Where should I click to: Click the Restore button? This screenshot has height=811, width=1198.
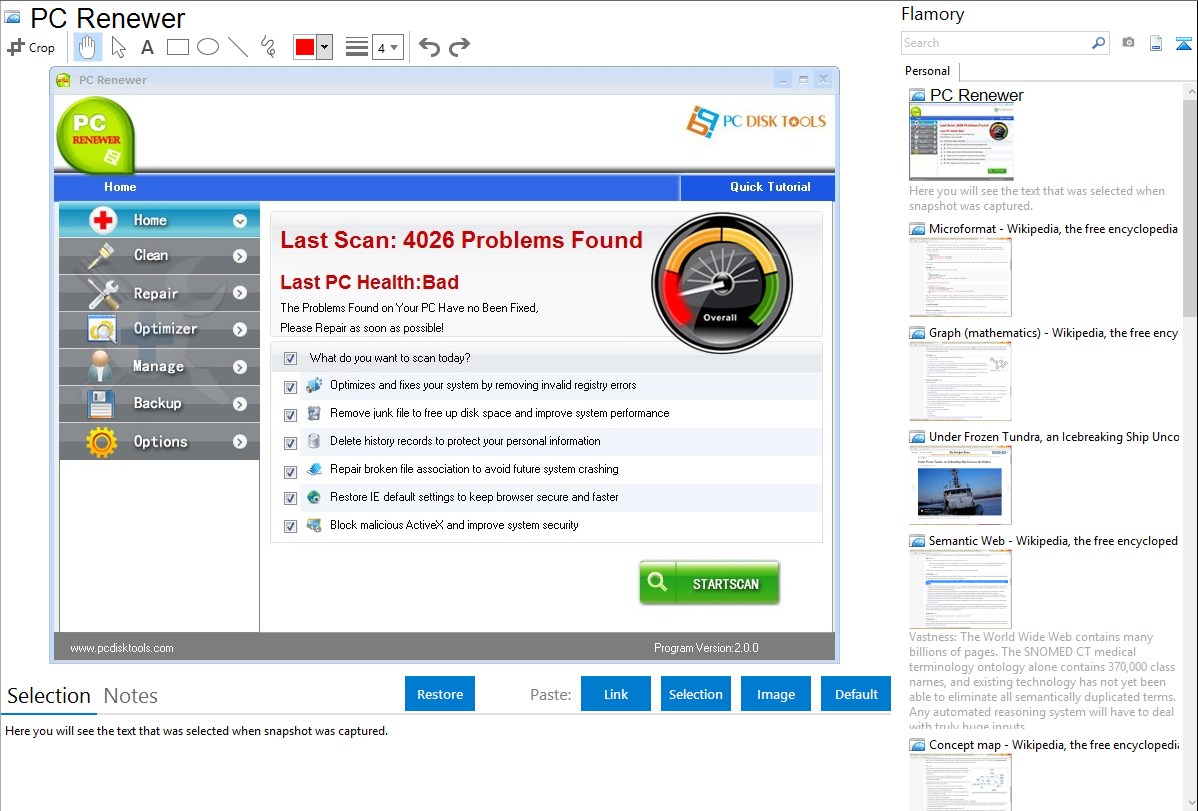[x=440, y=693]
